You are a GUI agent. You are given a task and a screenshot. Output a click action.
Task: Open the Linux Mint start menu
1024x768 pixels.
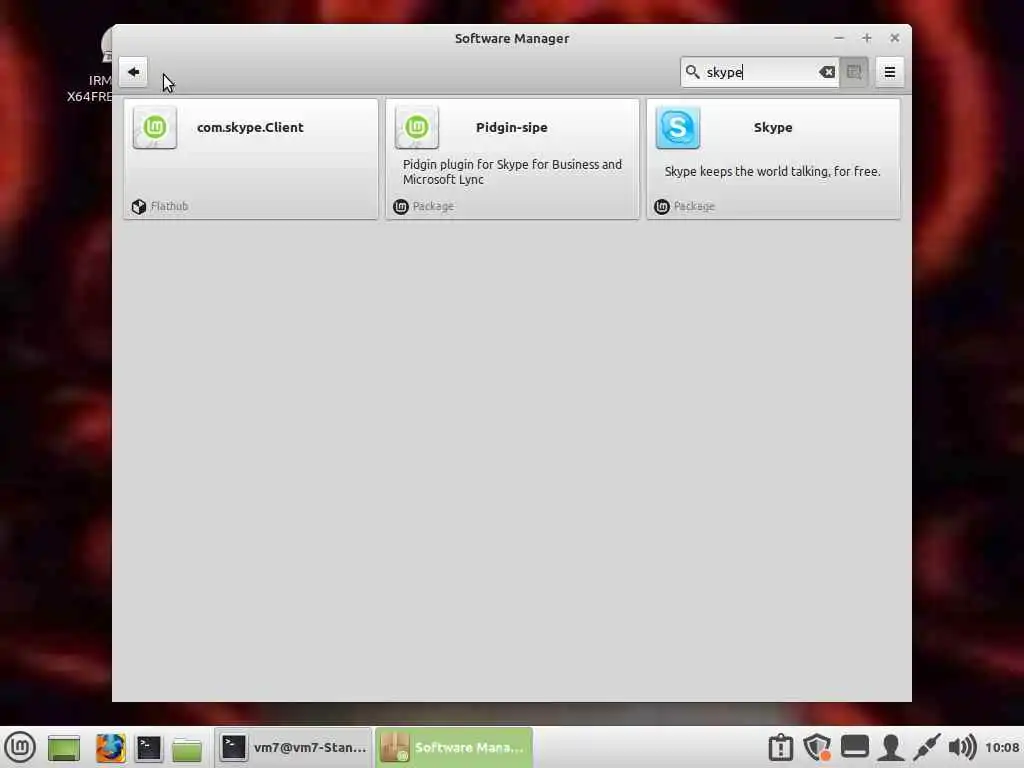pyautogui.click(x=20, y=747)
